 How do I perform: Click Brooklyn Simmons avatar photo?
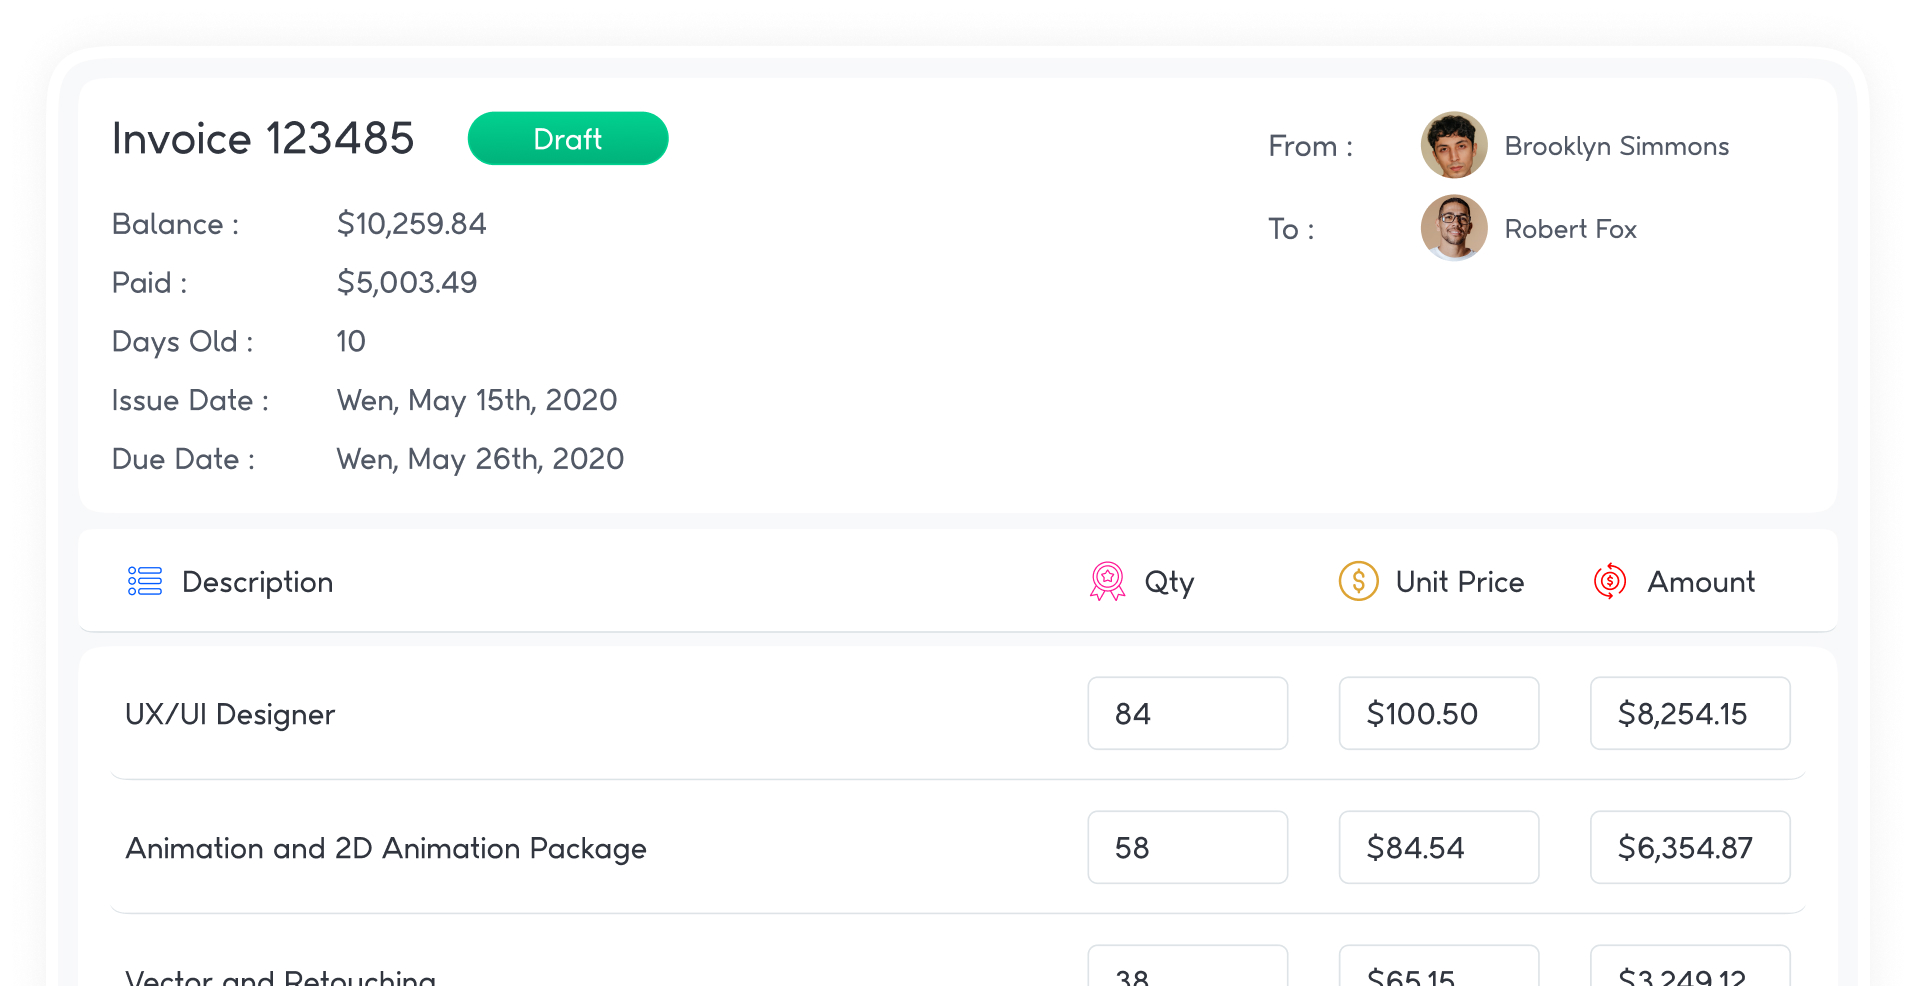pos(1453,145)
